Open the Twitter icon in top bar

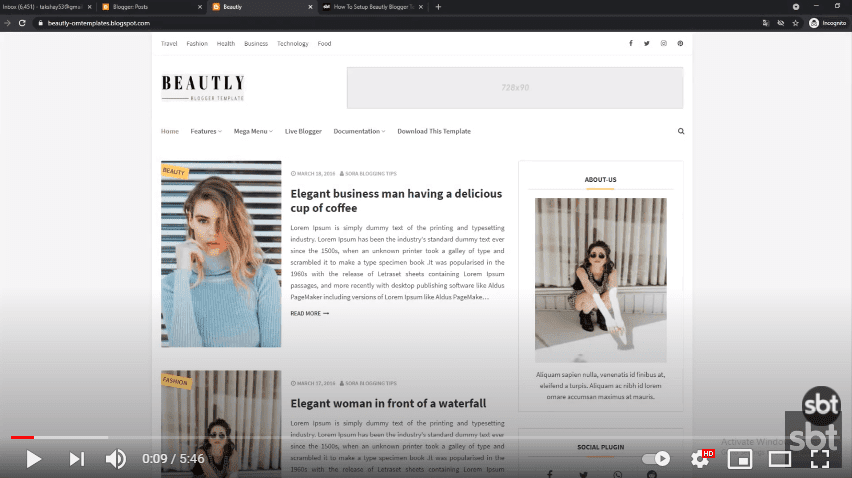[647, 43]
